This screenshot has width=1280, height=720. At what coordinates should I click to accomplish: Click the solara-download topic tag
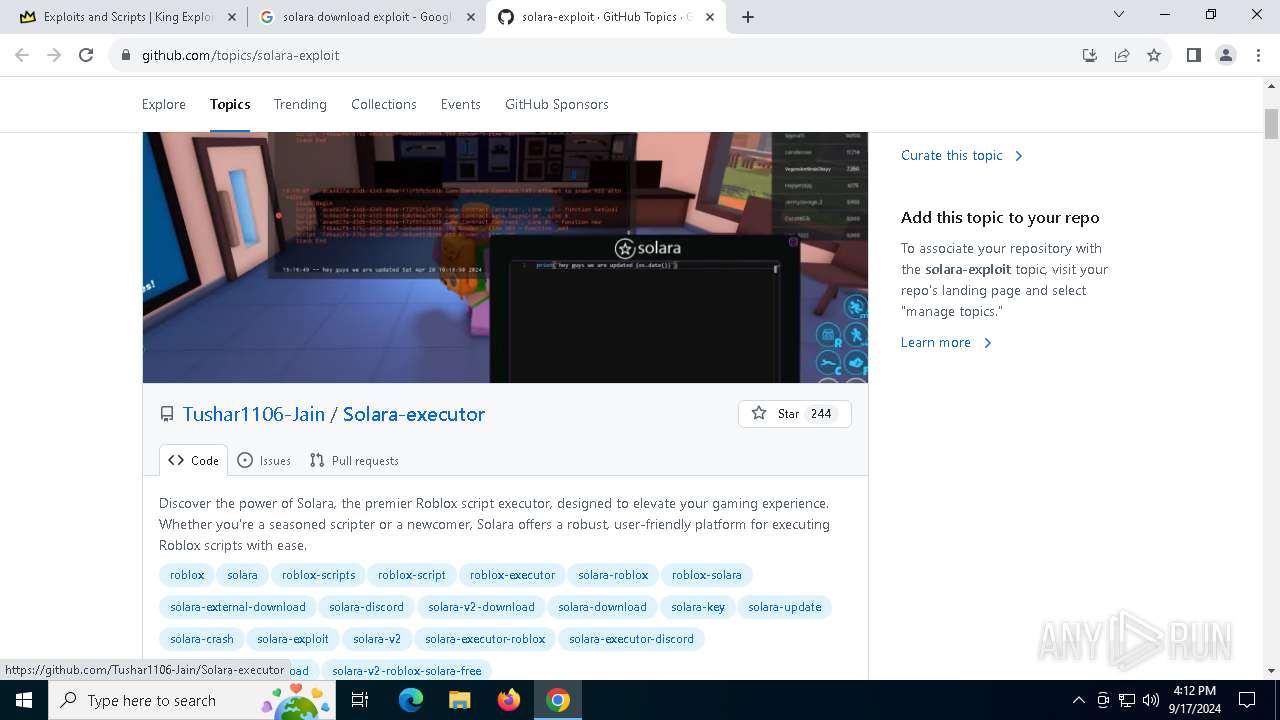coord(602,607)
